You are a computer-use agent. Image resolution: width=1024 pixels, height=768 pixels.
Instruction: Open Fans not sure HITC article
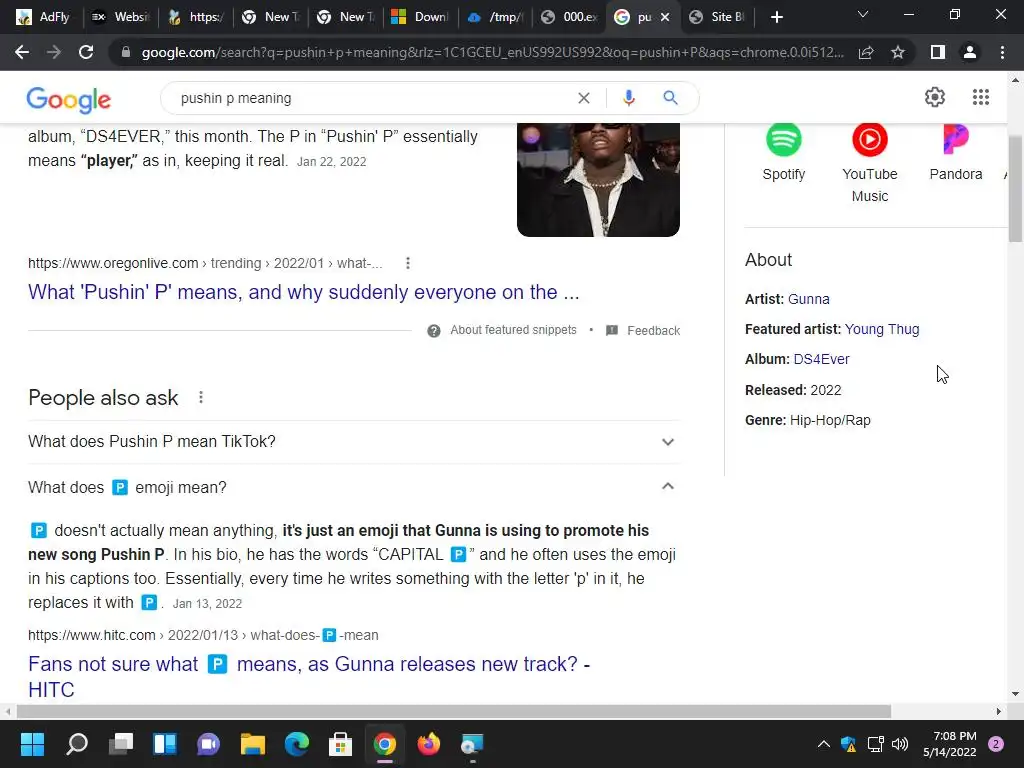click(x=309, y=677)
